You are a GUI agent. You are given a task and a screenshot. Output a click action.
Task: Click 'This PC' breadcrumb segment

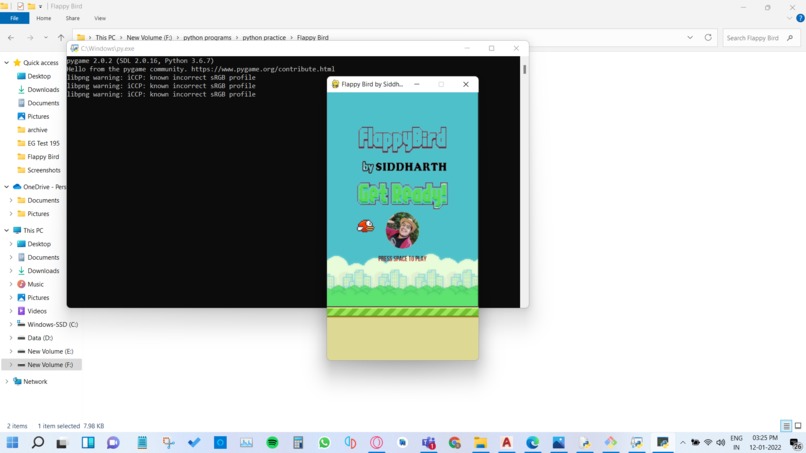(105, 38)
